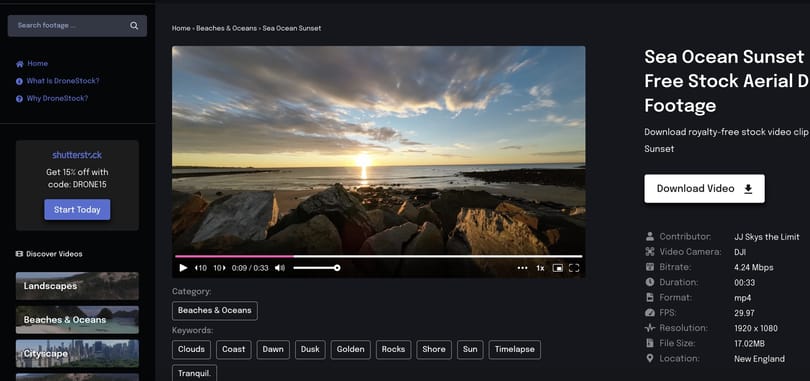Click Home in the breadcrumb
The width and height of the screenshot is (810, 381).
tap(181, 28)
